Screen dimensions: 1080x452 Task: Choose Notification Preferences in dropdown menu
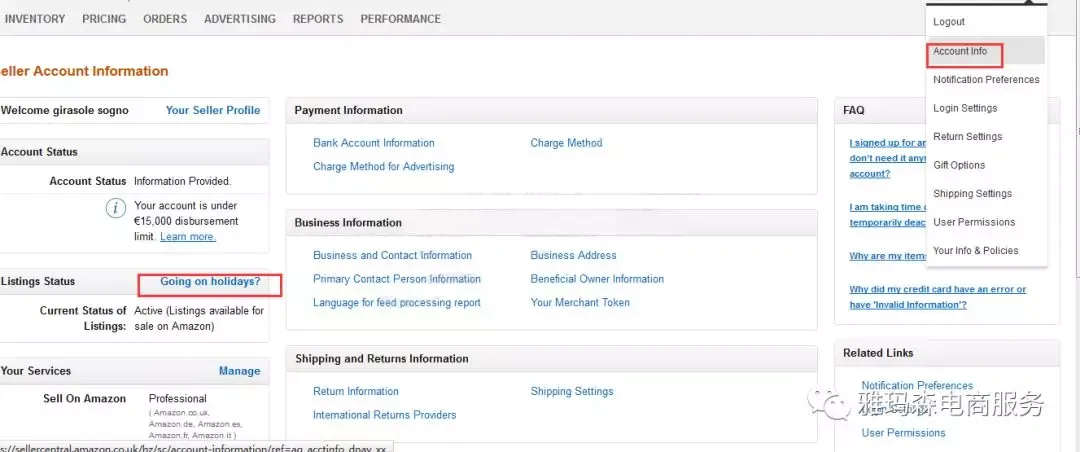[986, 80]
